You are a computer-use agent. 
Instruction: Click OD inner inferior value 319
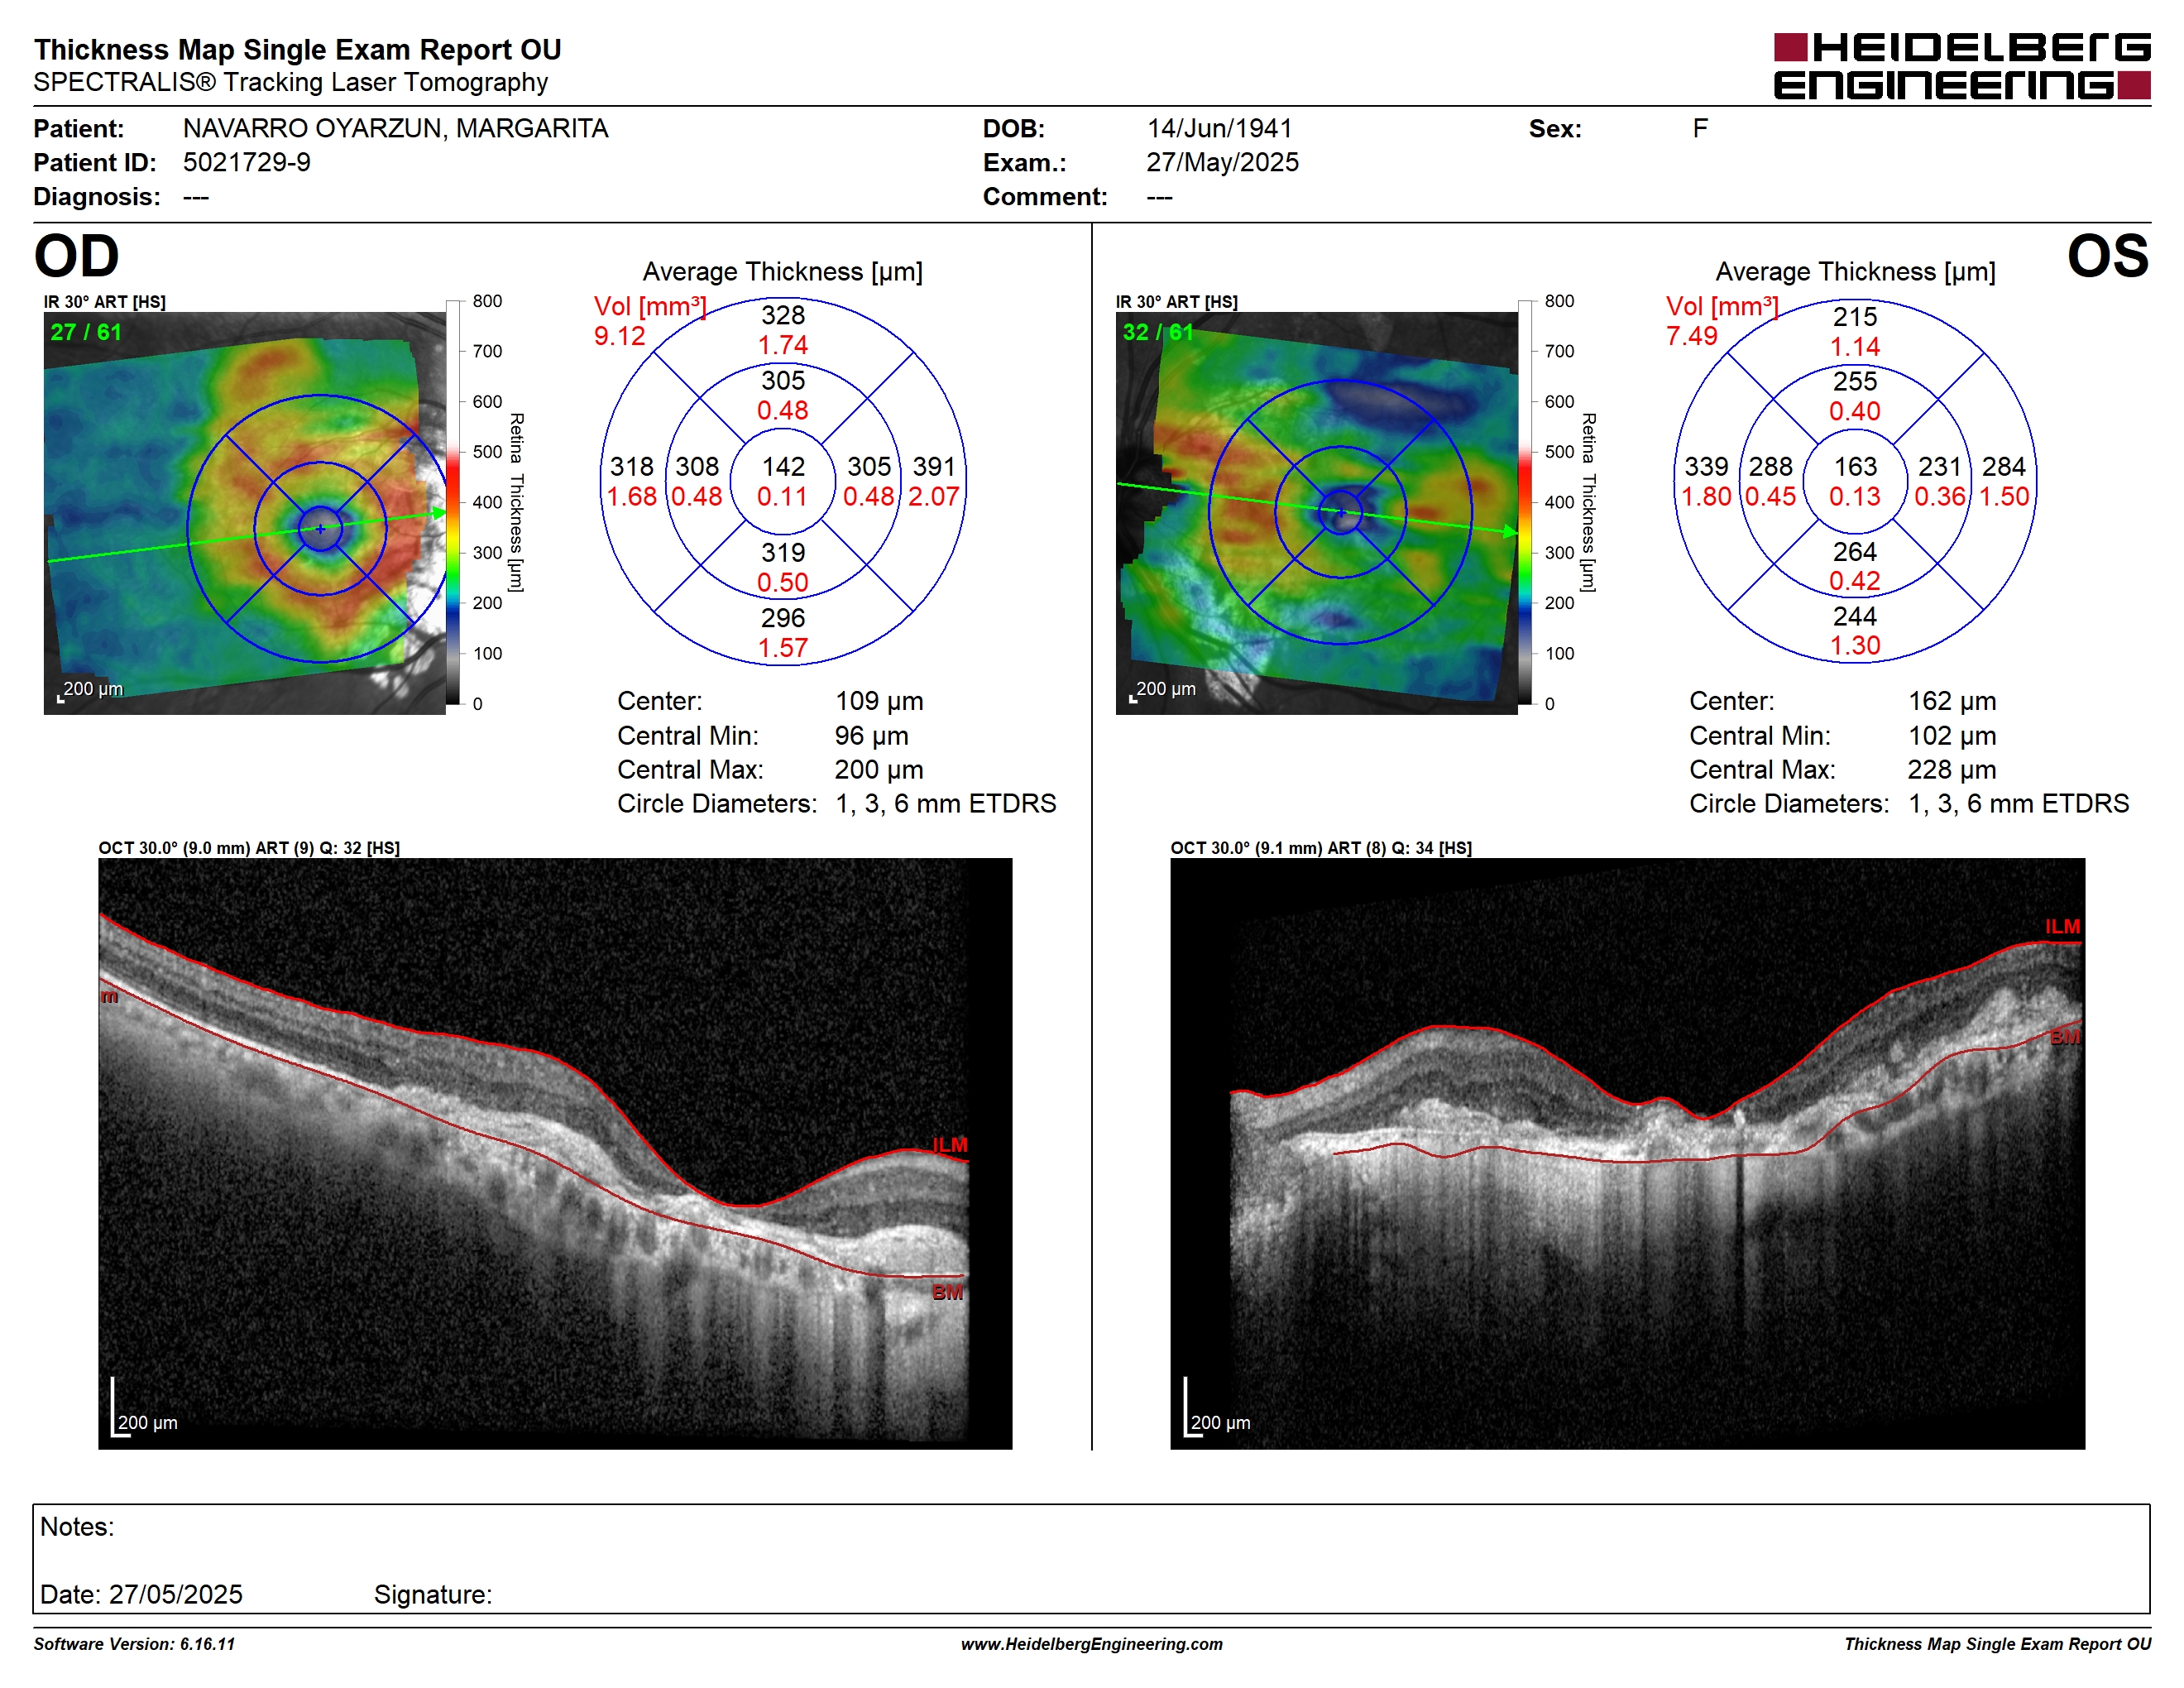point(783,553)
